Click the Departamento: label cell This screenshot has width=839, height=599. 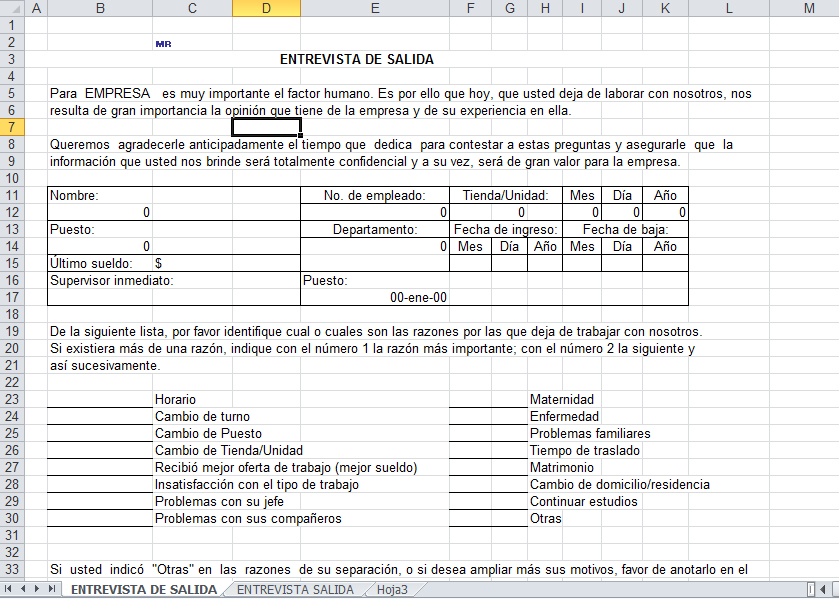point(375,230)
